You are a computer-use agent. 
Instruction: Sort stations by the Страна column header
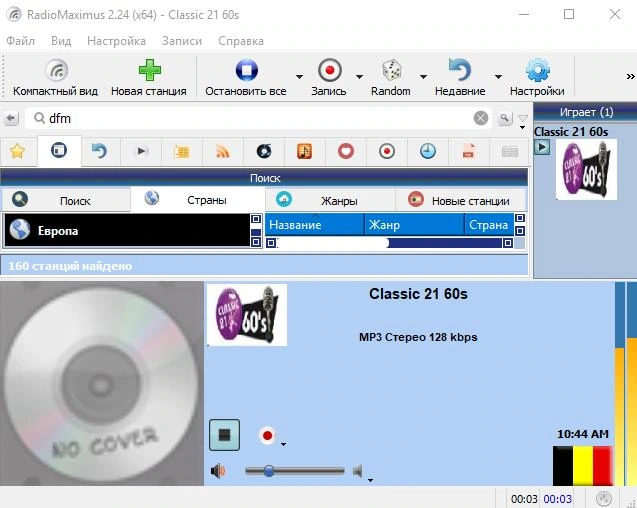coord(489,225)
